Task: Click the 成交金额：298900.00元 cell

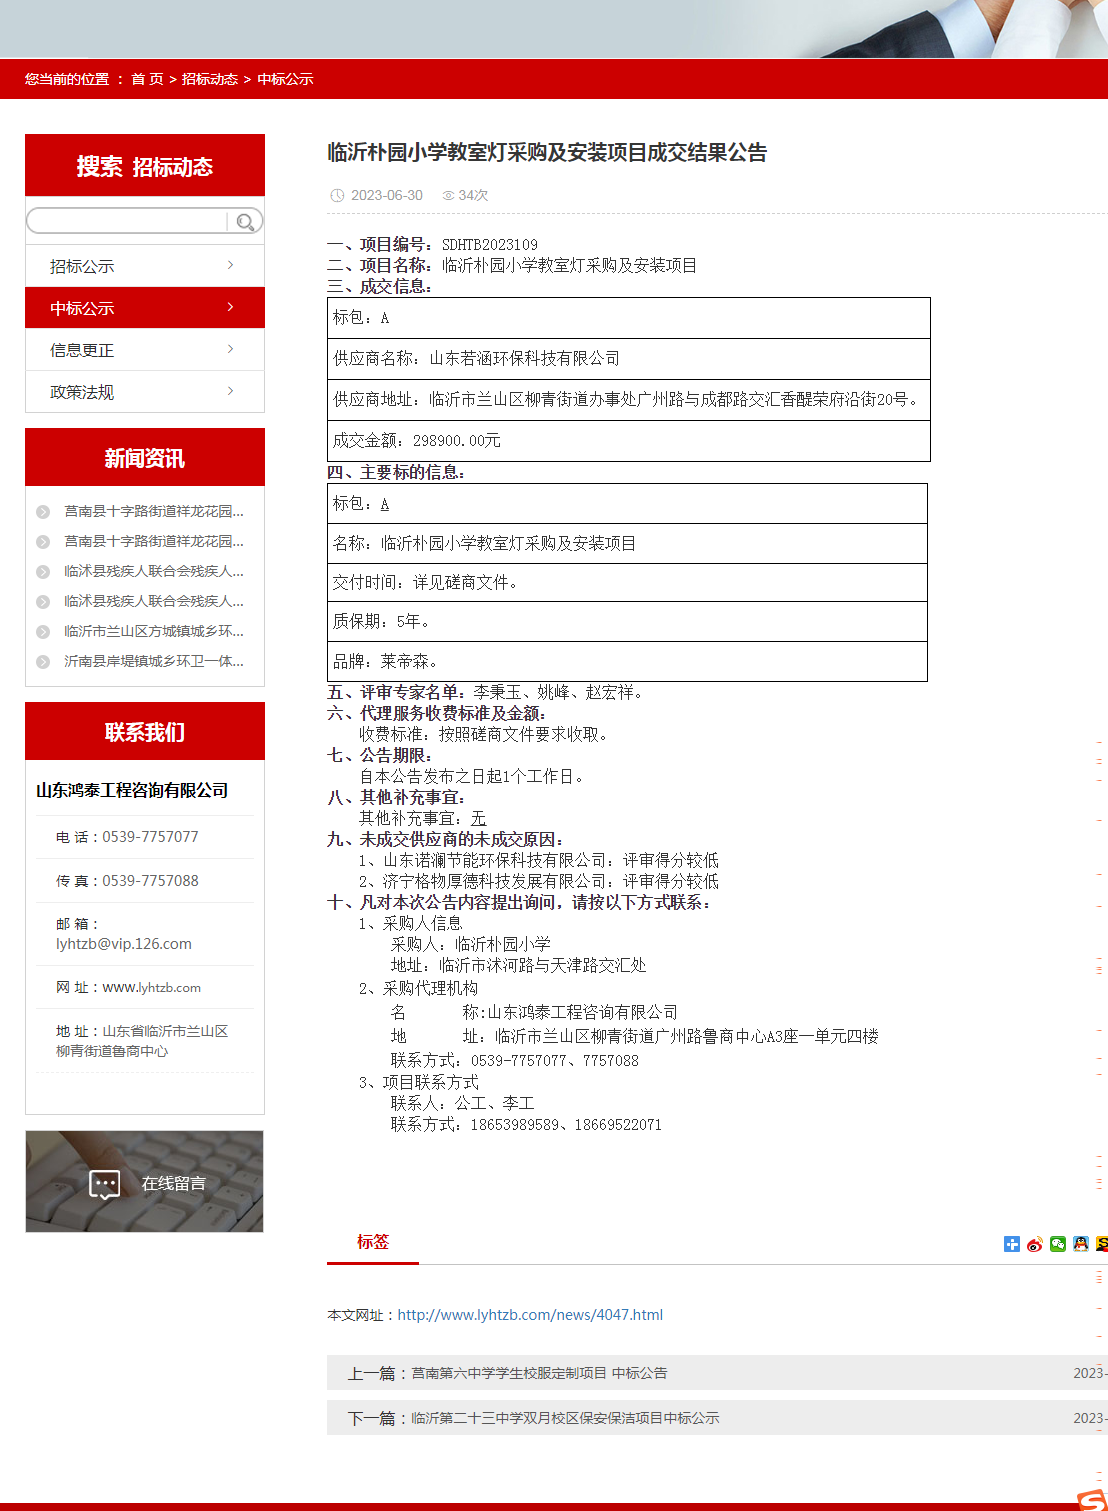Action: tap(629, 440)
